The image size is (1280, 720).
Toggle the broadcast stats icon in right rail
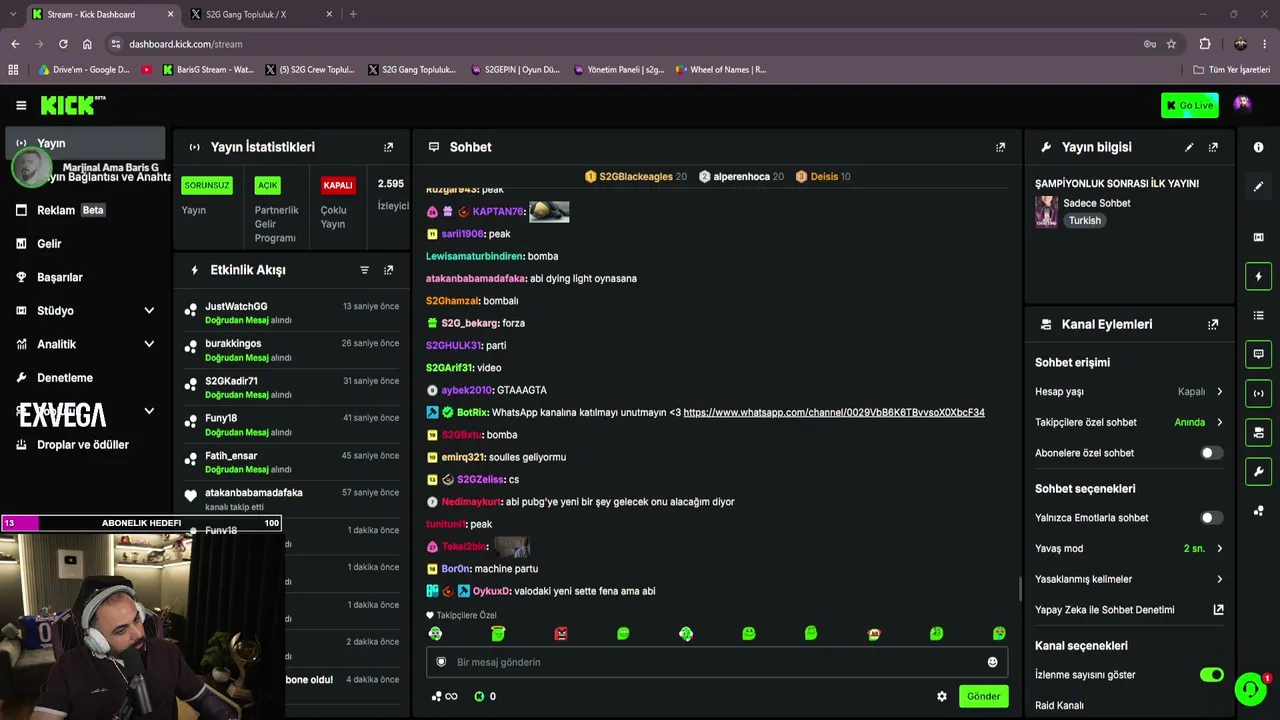coord(1258,393)
